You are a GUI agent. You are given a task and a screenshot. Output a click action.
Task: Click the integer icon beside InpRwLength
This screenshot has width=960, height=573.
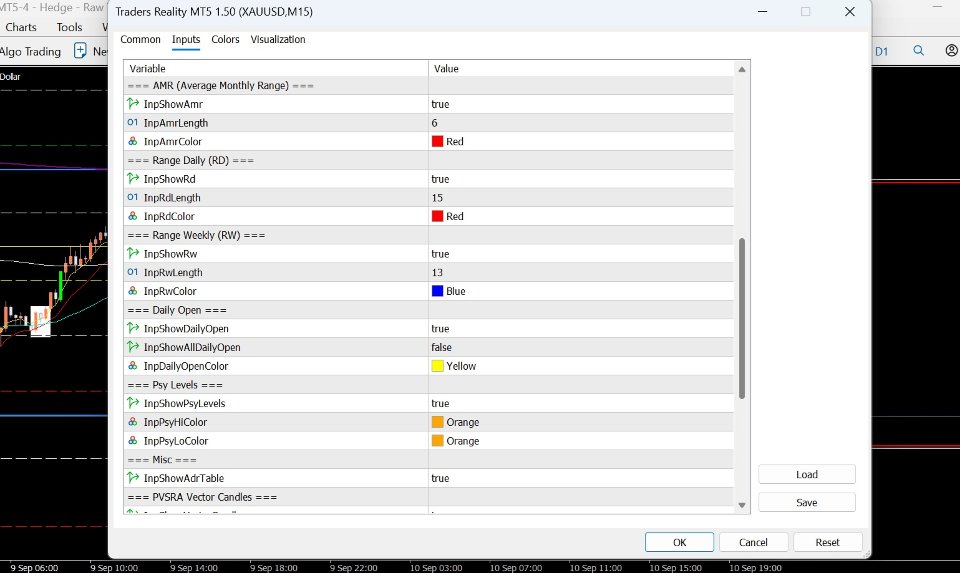click(133, 272)
